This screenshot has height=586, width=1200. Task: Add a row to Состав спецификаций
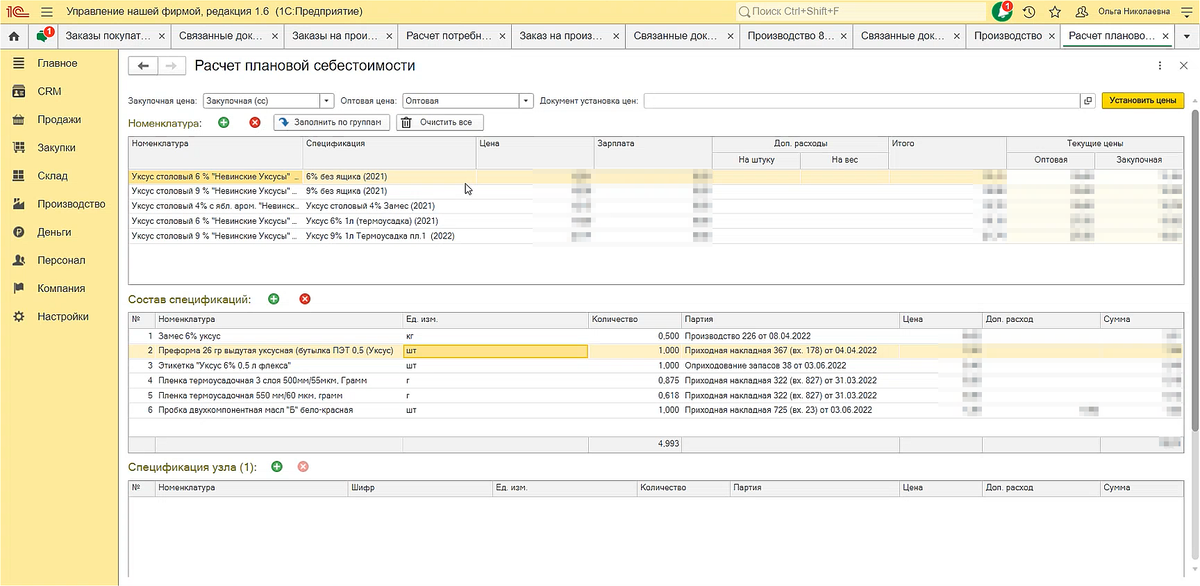(x=273, y=299)
